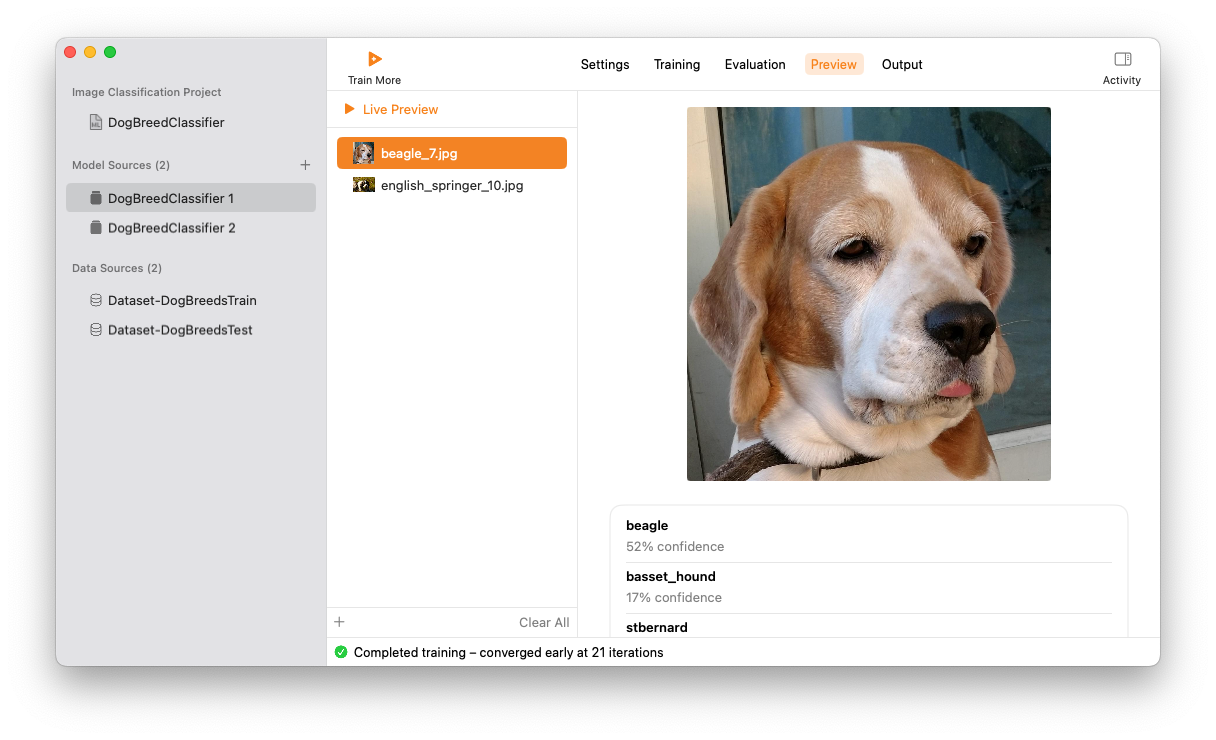Open the Evaluation tab
The image size is (1216, 740).
click(x=755, y=64)
